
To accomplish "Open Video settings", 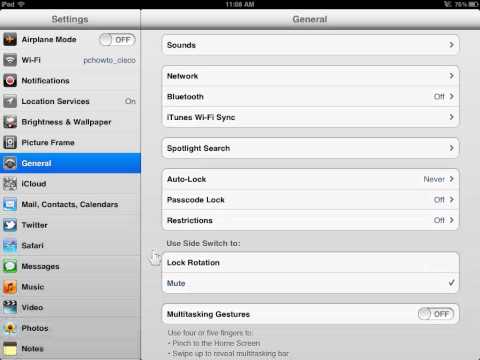I will (x=70, y=307).
